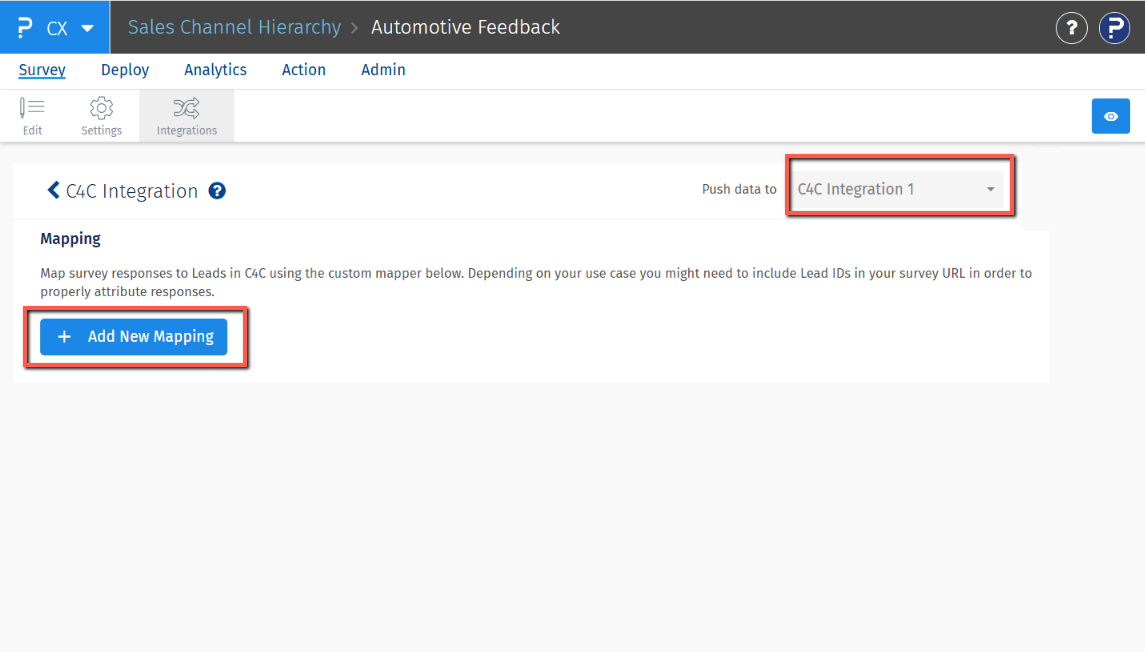Click the Mapping section heading
This screenshot has width=1145, height=652.
(70, 239)
